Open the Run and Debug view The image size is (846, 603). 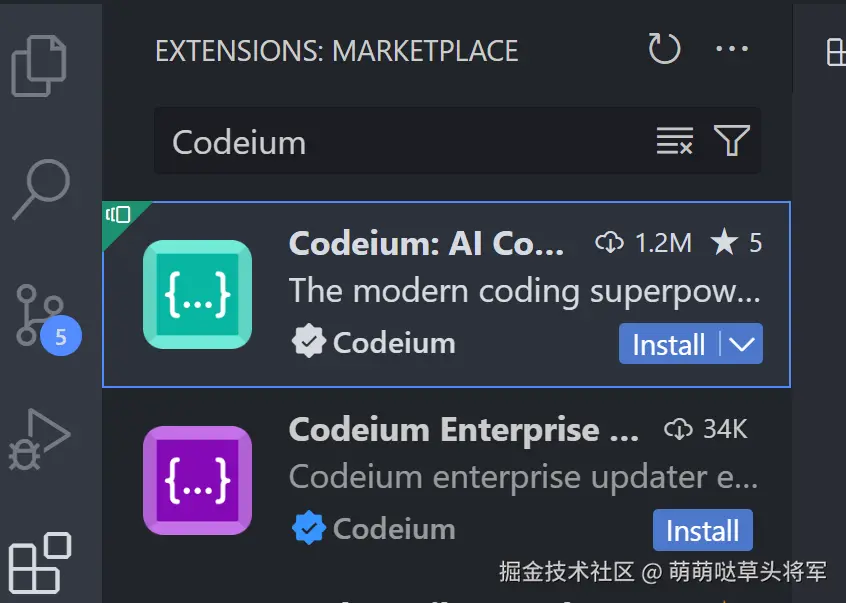tap(39, 439)
